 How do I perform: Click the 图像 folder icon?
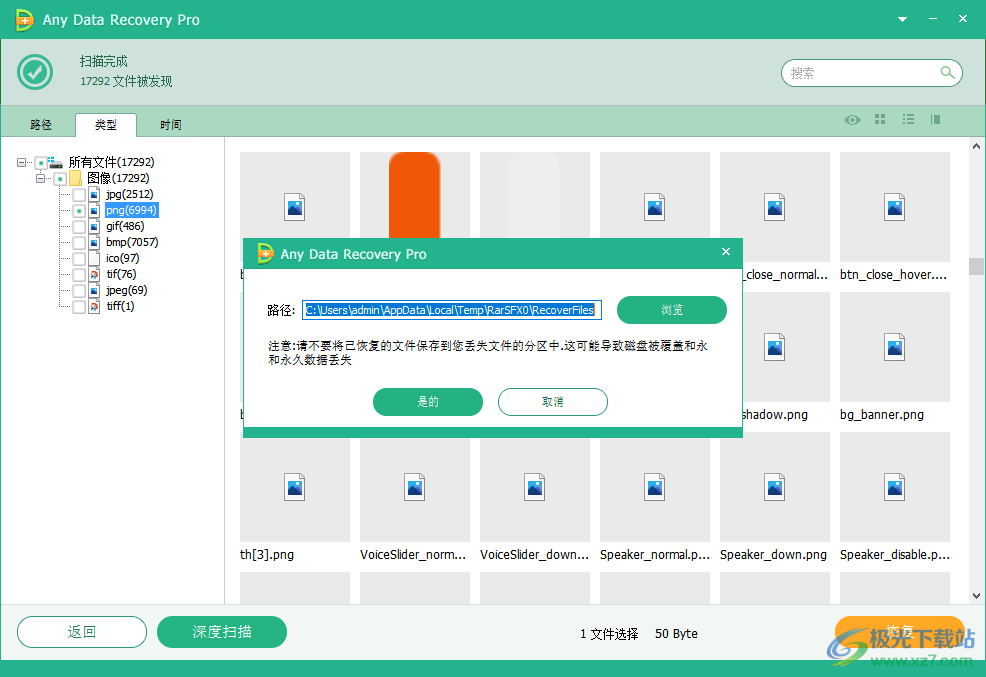tap(75, 179)
